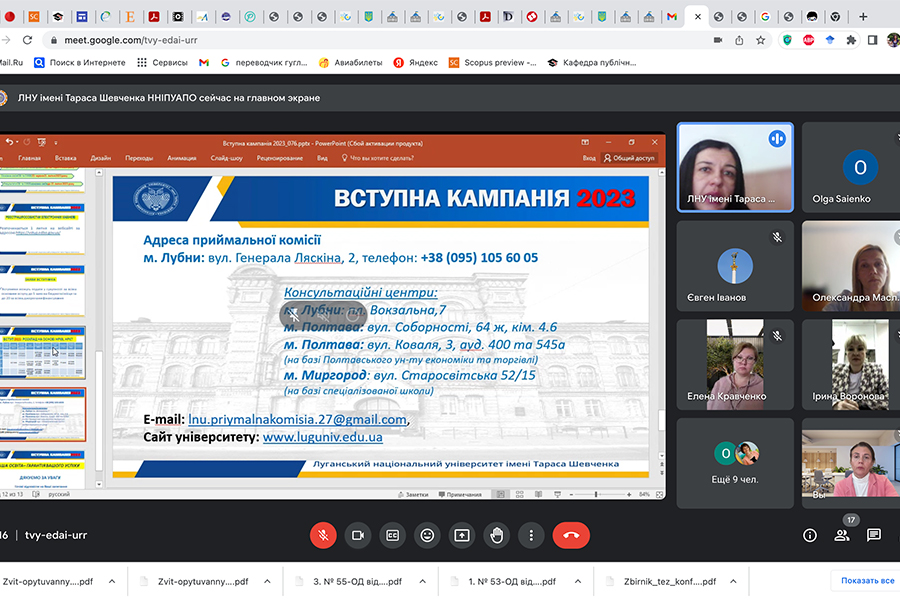Open Gmail bookmark in bookmarks bar
Image resolution: width=900 pixels, height=600 pixels.
(204, 63)
